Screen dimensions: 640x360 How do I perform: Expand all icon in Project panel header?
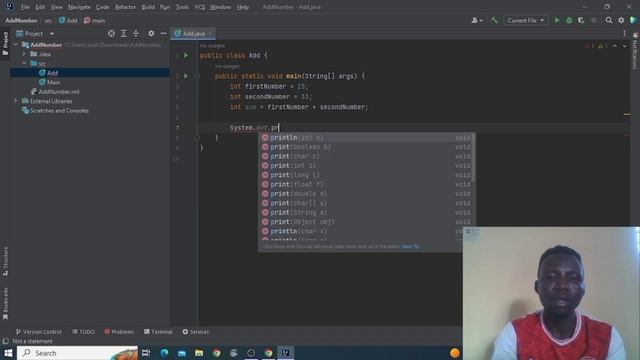click(124, 33)
